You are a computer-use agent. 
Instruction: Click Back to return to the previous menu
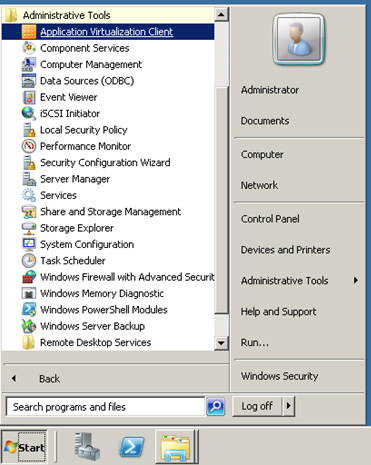click(x=49, y=379)
